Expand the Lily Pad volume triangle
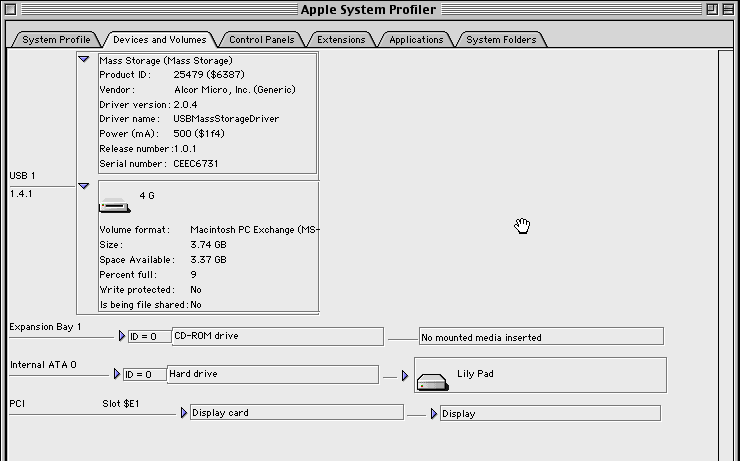Screen dimensions: 740x461 [x=405, y=376]
